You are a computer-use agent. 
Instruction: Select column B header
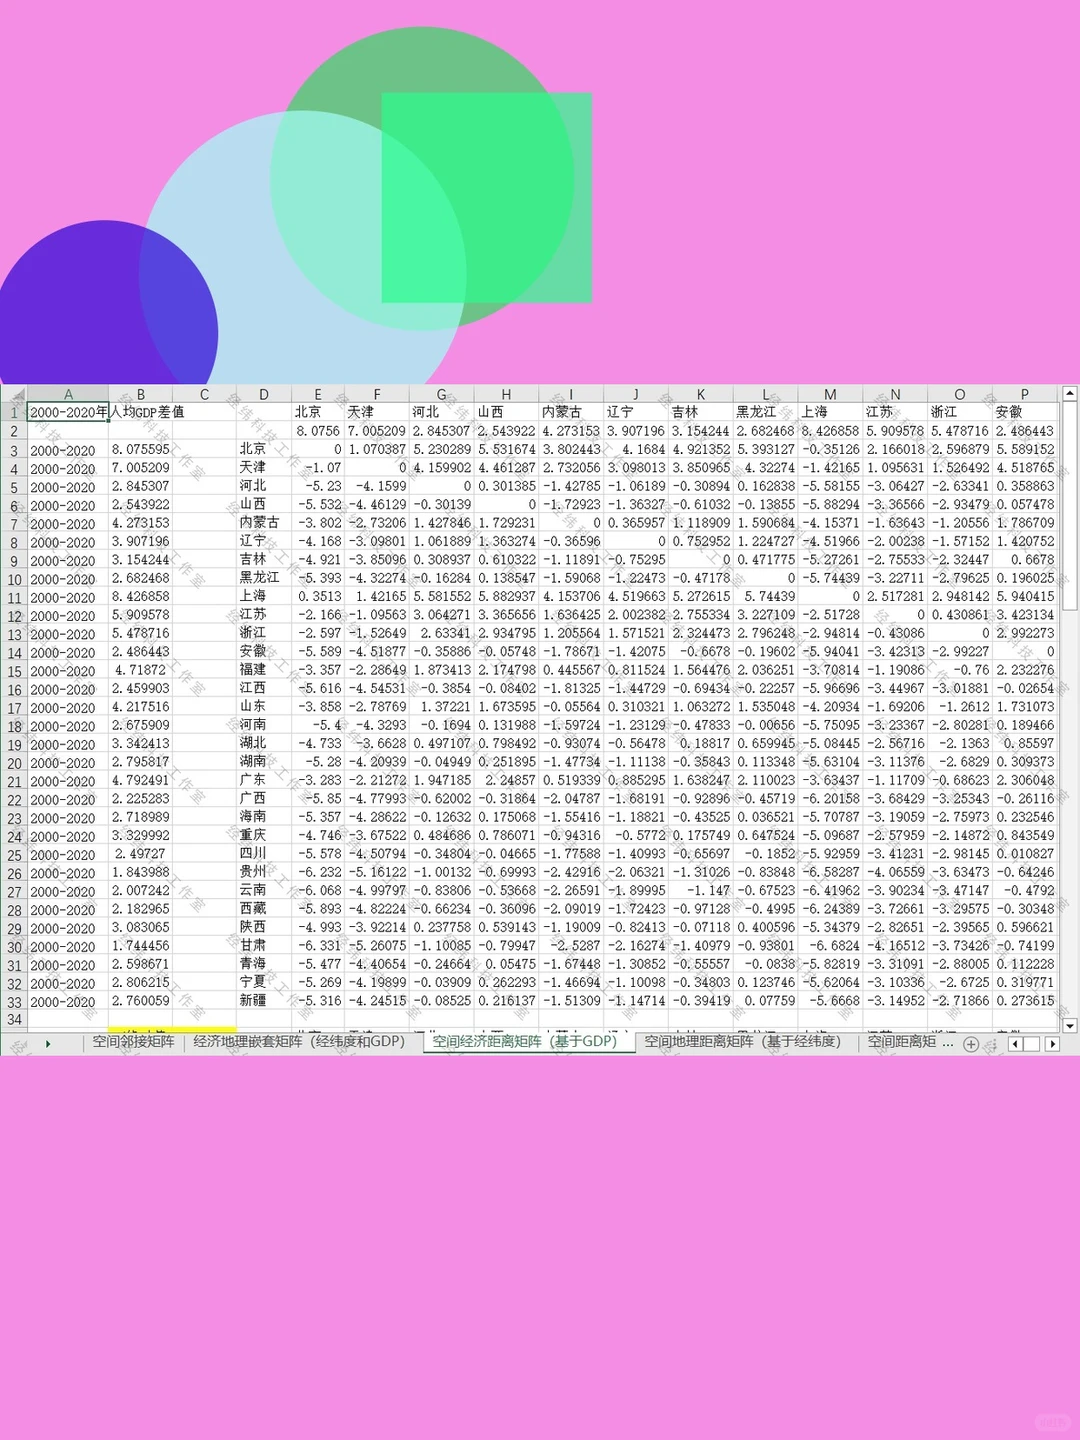point(141,394)
